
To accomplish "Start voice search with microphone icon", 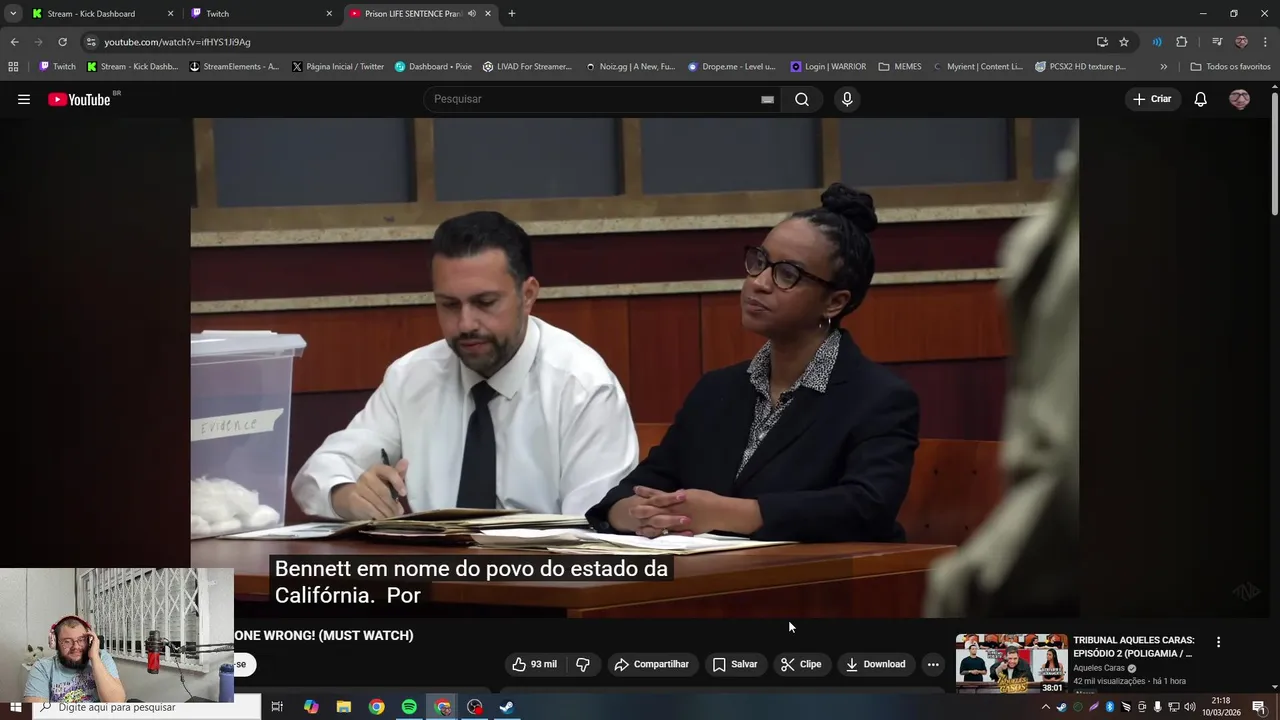I will tap(847, 99).
